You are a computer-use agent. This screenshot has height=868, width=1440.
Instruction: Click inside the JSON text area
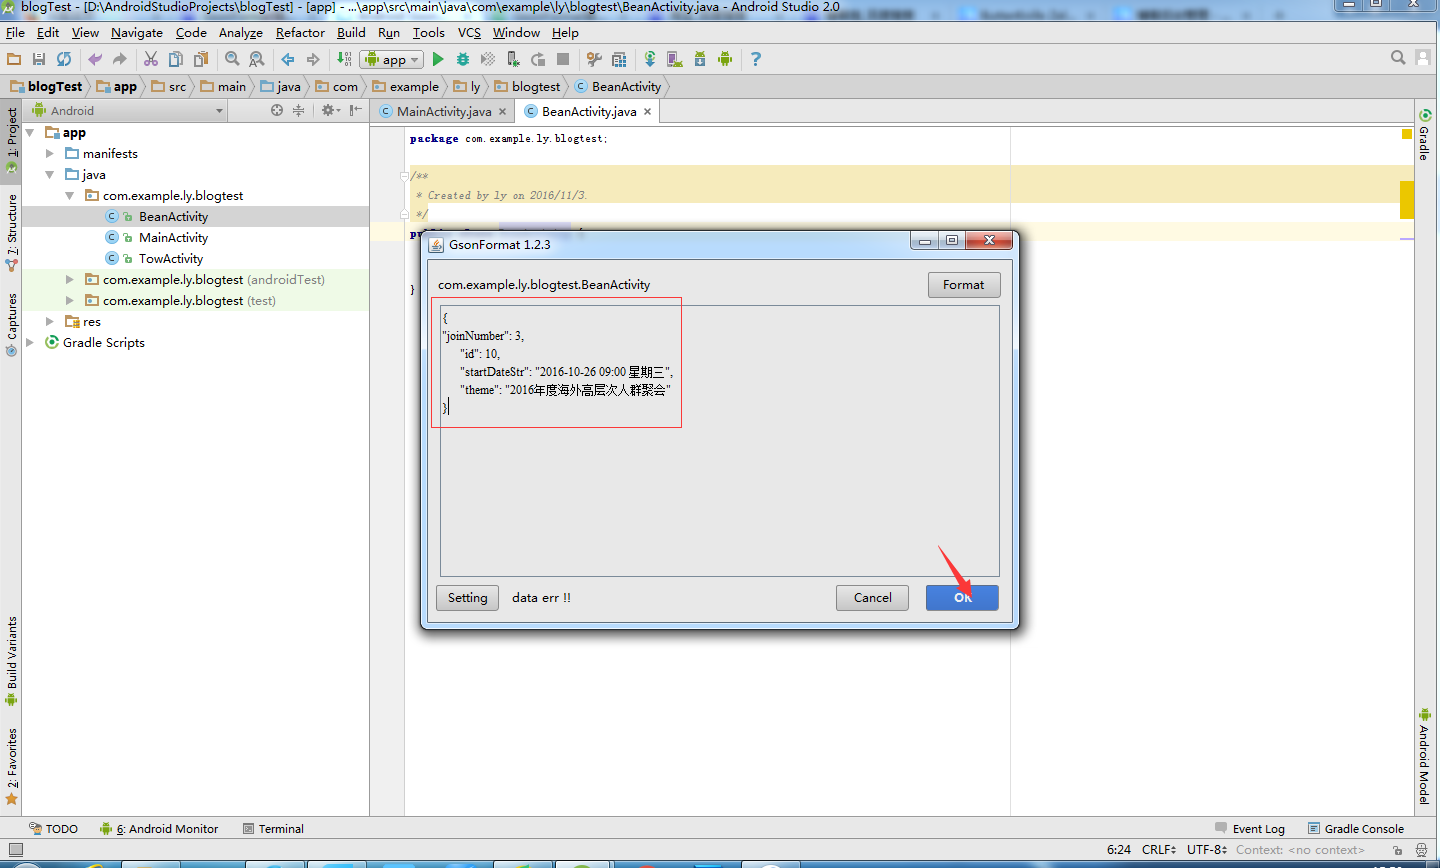720,440
